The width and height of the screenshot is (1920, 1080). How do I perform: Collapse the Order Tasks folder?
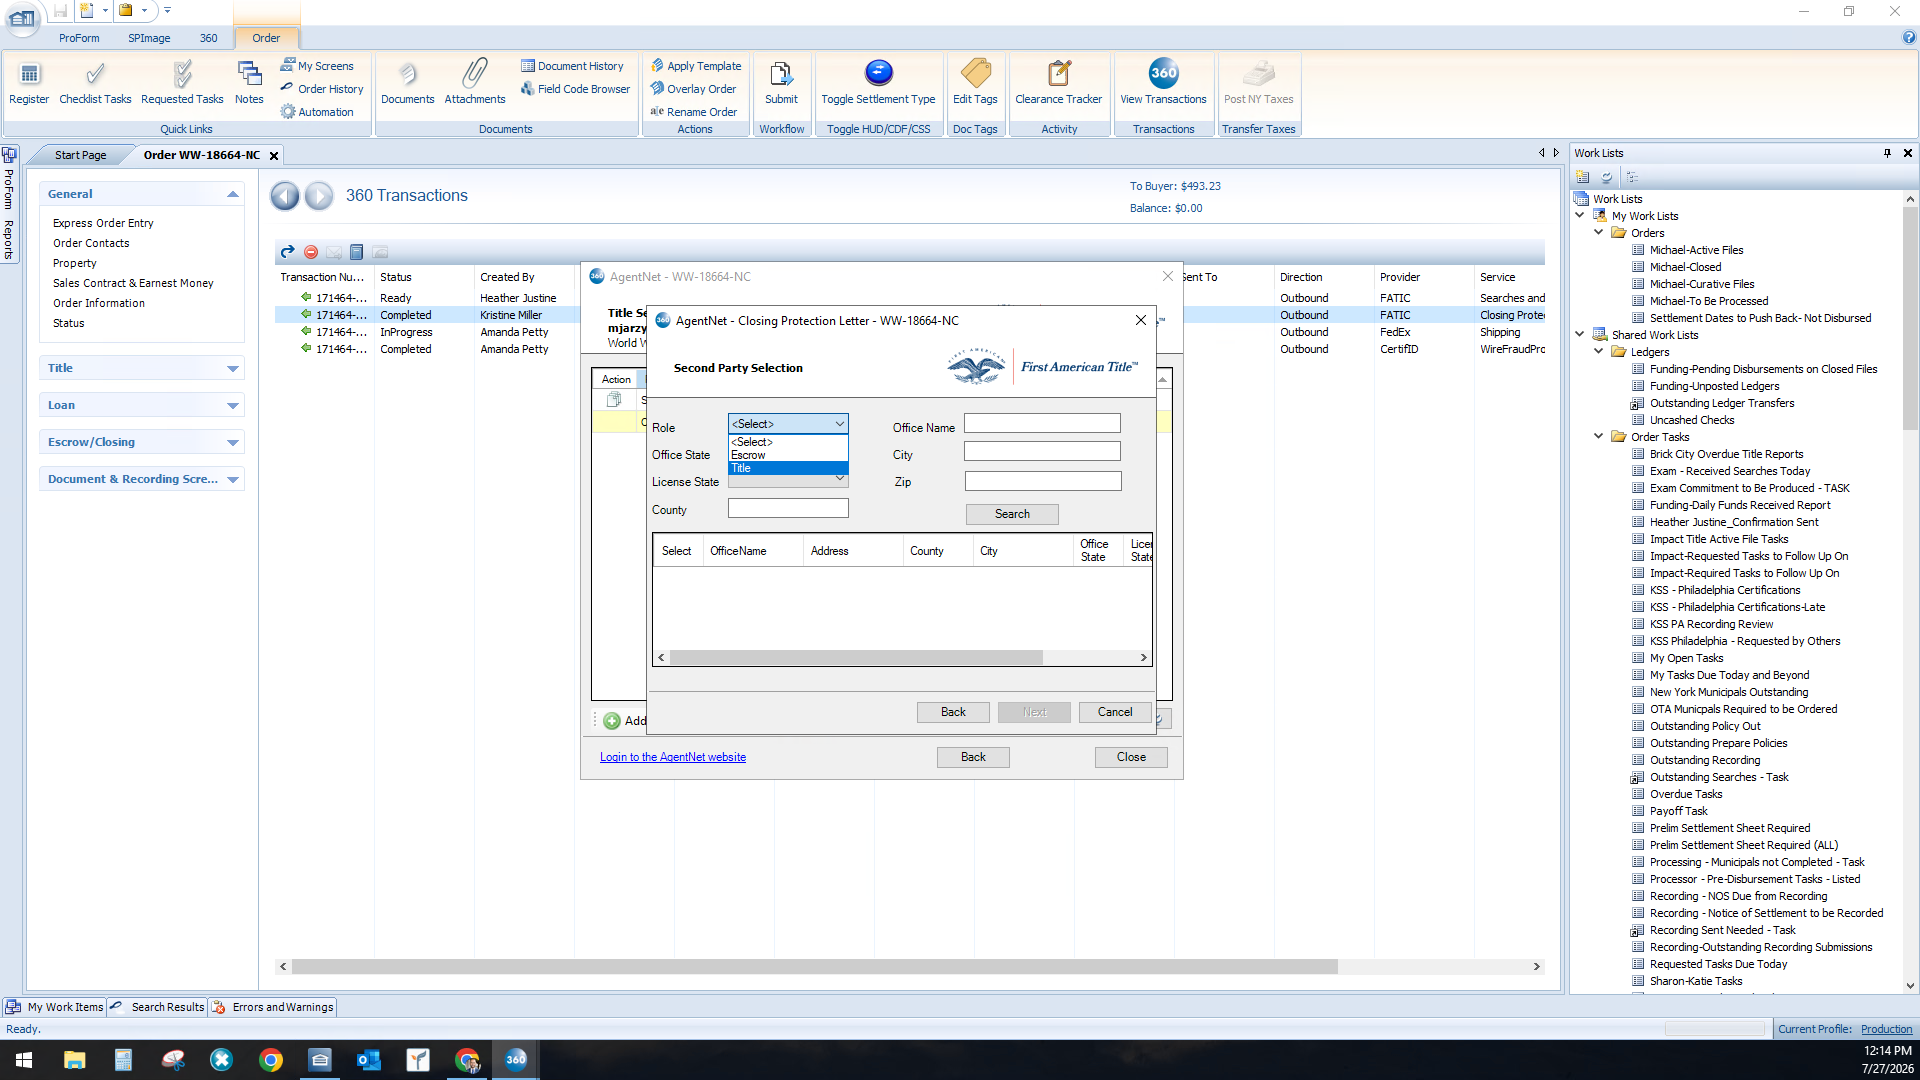[1599, 436]
